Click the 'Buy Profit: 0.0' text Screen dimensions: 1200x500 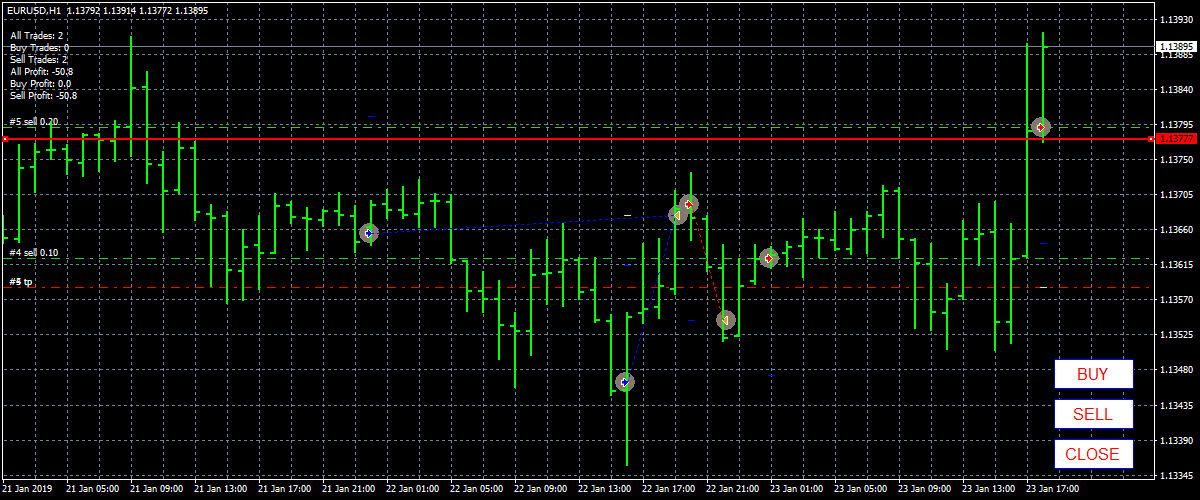tap(41, 84)
